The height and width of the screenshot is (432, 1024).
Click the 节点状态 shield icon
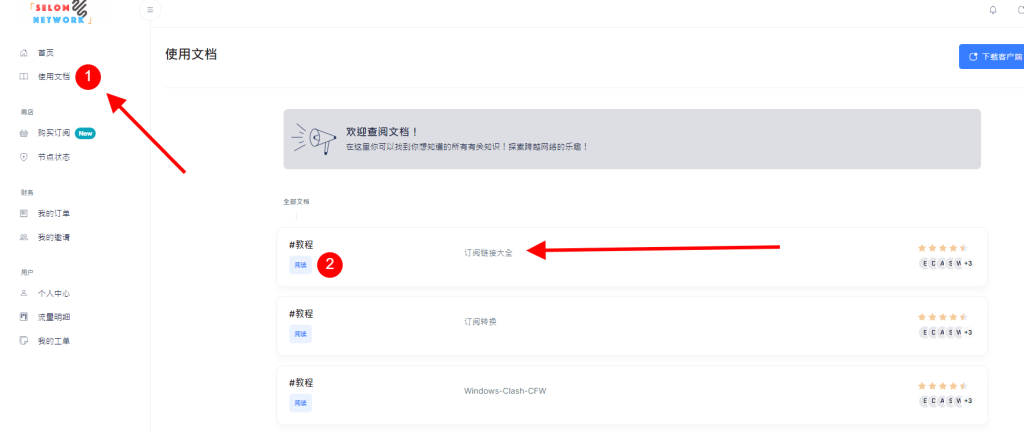[24, 157]
